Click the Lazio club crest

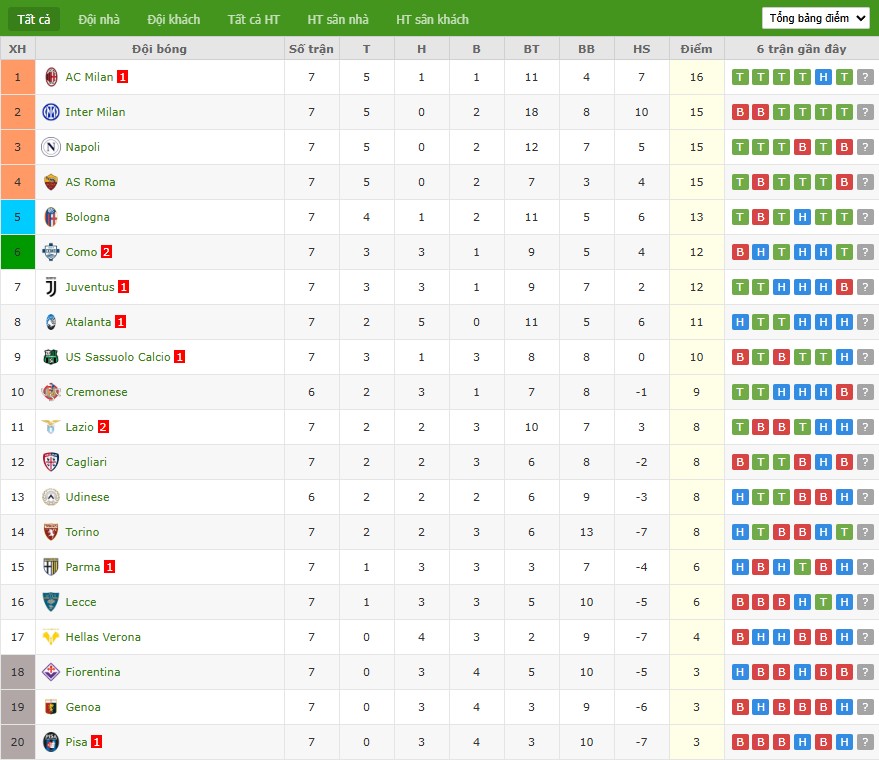click(50, 427)
